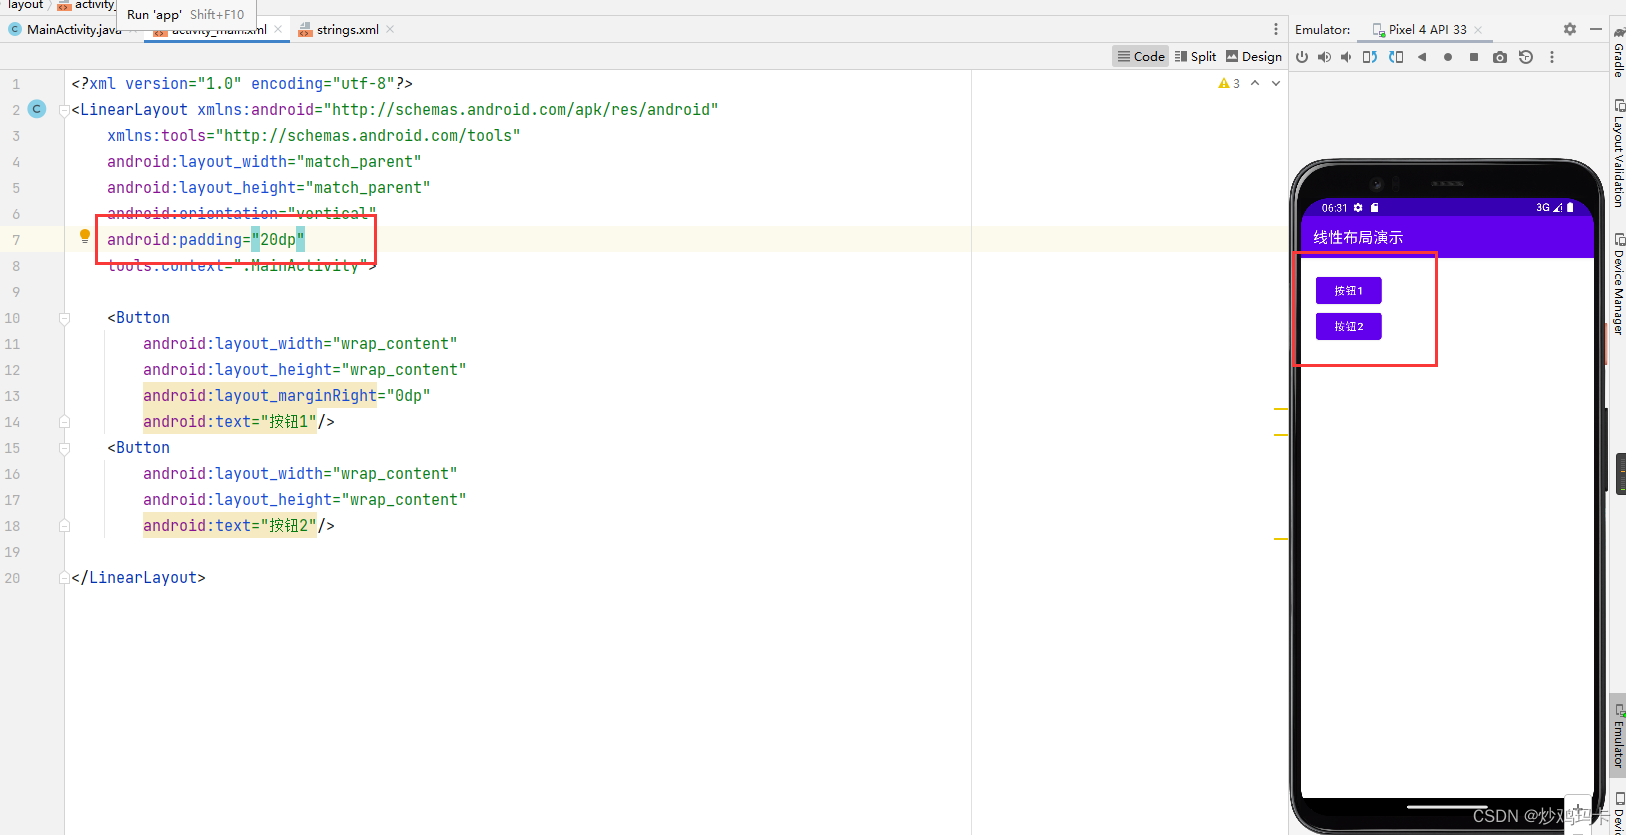
Task: Collapse first Button tag fold marker
Action: 64,318
